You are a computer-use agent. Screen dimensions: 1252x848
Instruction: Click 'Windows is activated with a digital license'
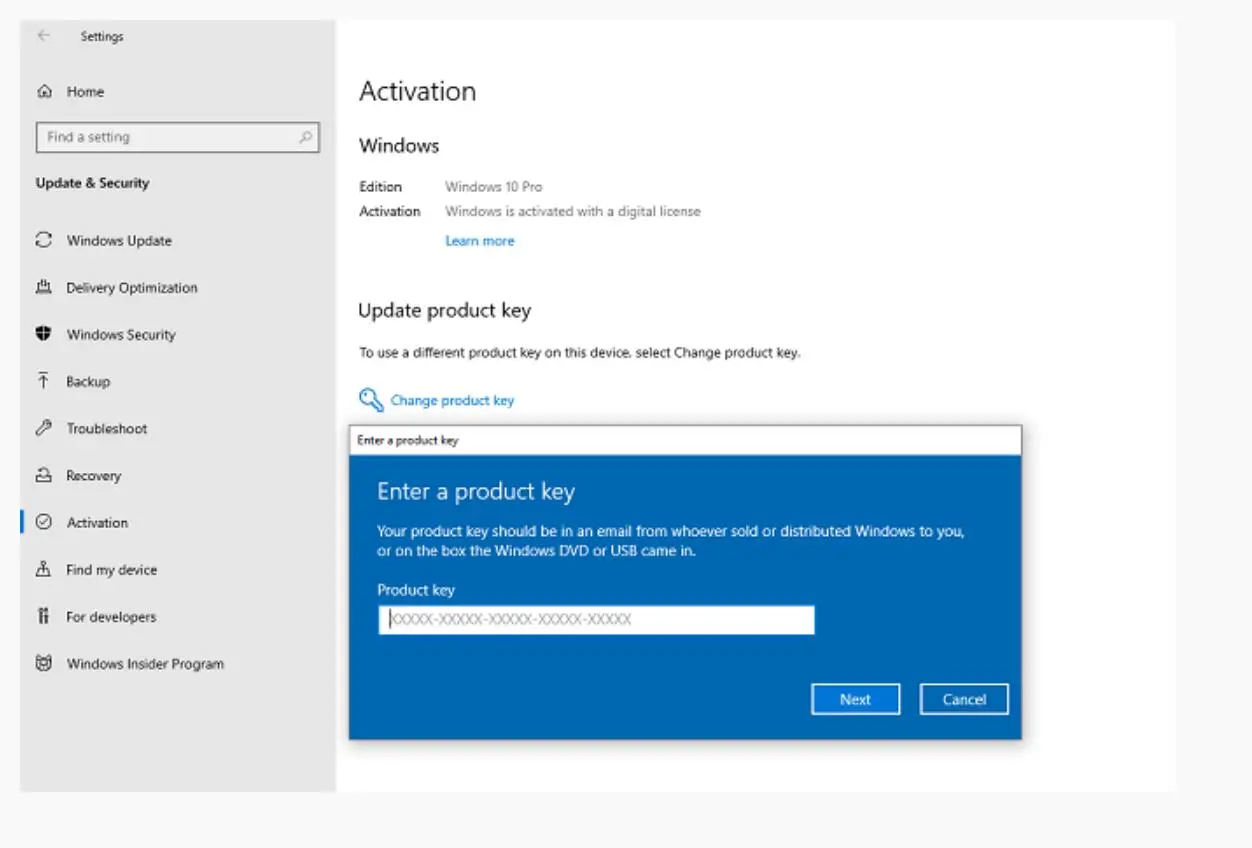573,211
